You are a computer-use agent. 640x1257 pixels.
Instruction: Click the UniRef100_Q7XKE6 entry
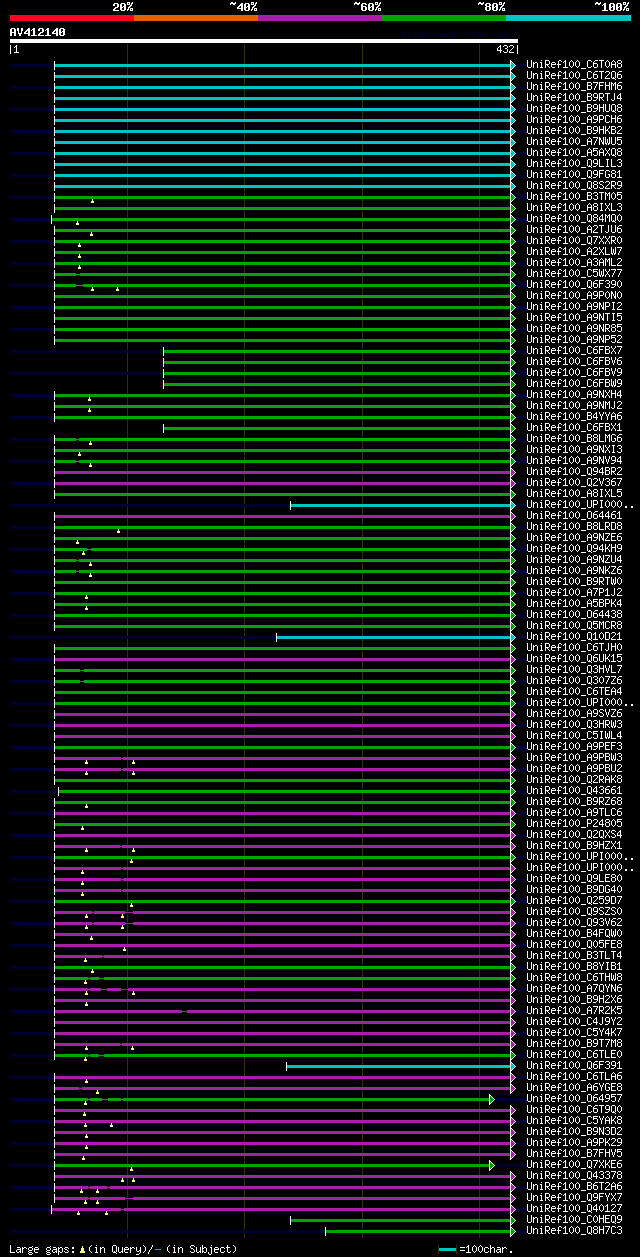(574, 1164)
